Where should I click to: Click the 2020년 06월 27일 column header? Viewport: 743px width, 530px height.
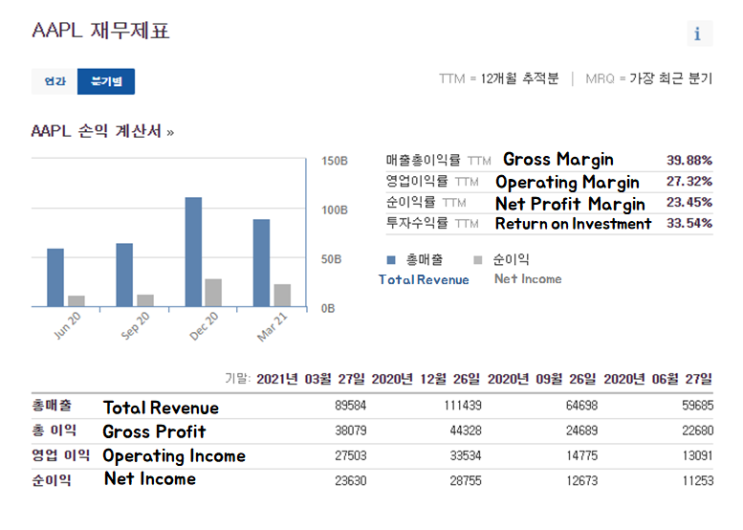point(658,379)
